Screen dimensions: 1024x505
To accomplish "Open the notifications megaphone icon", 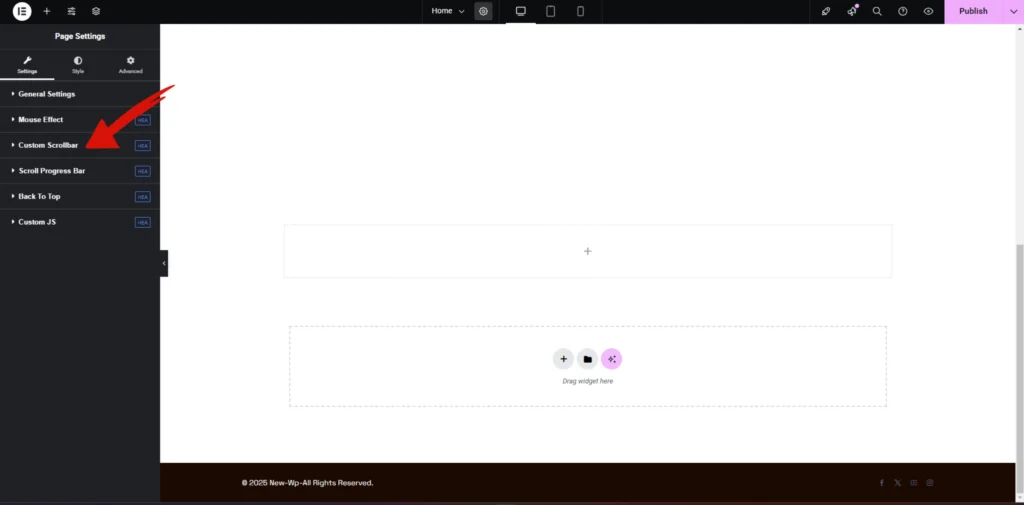I will (852, 11).
